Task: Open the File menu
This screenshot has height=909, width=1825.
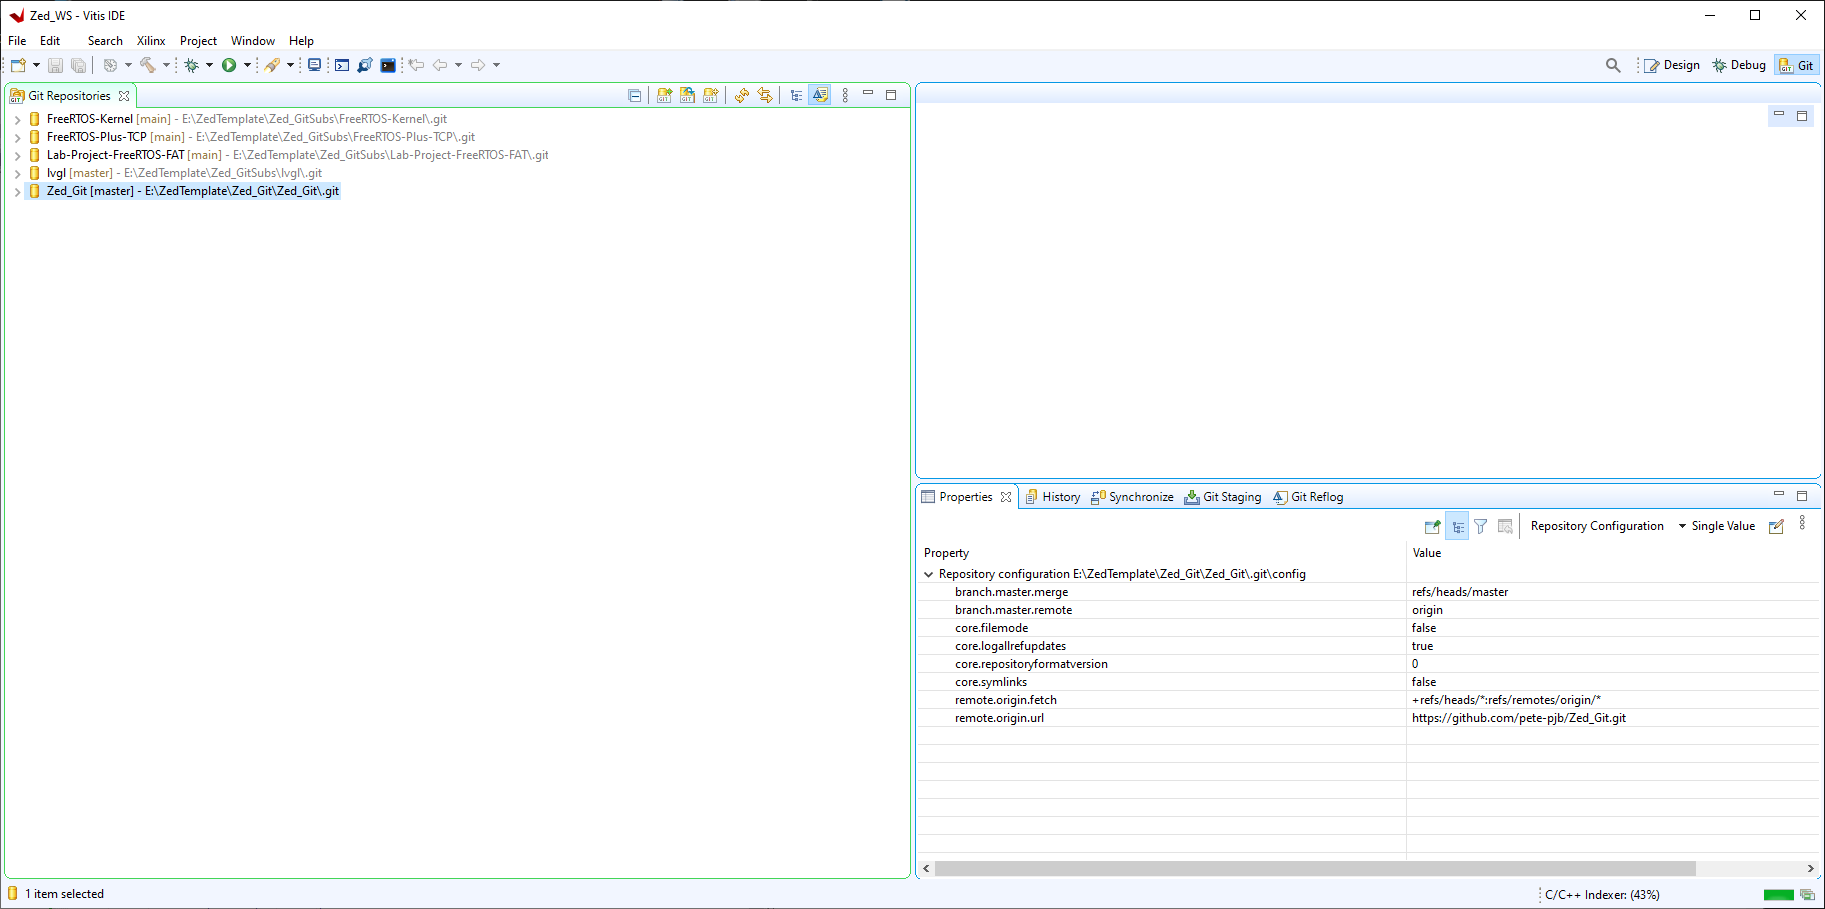Action: pos(17,41)
